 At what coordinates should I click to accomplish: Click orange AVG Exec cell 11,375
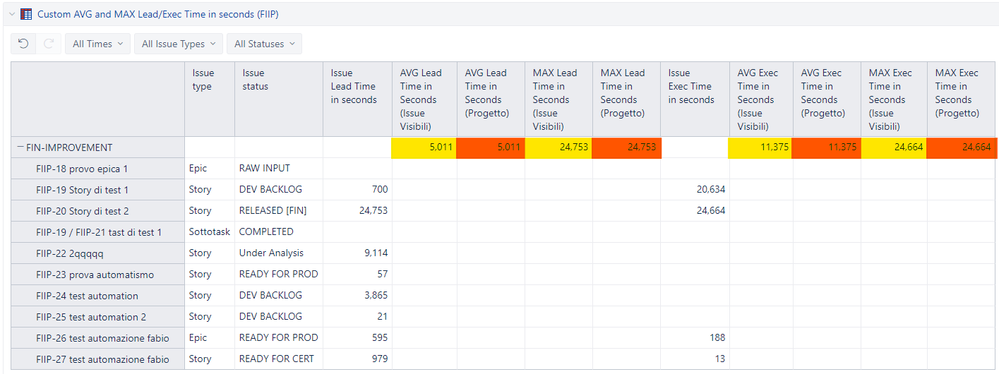pos(827,147)
